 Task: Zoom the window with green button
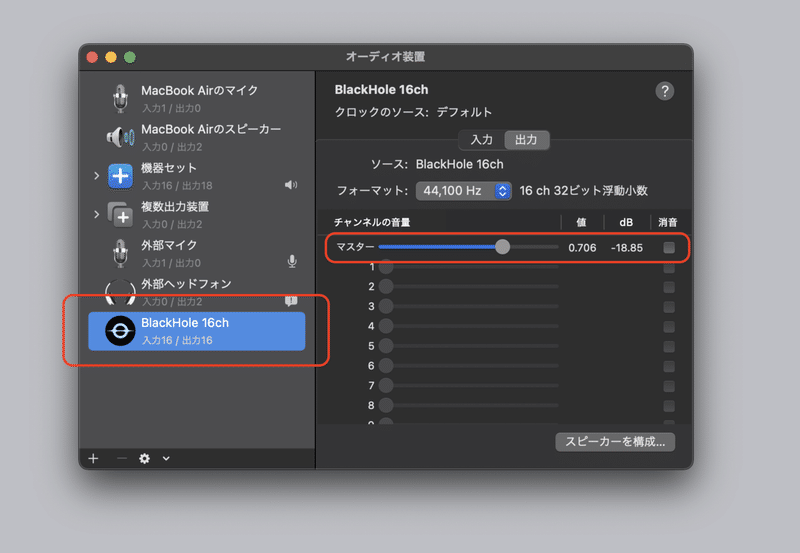tap(130, 57)
